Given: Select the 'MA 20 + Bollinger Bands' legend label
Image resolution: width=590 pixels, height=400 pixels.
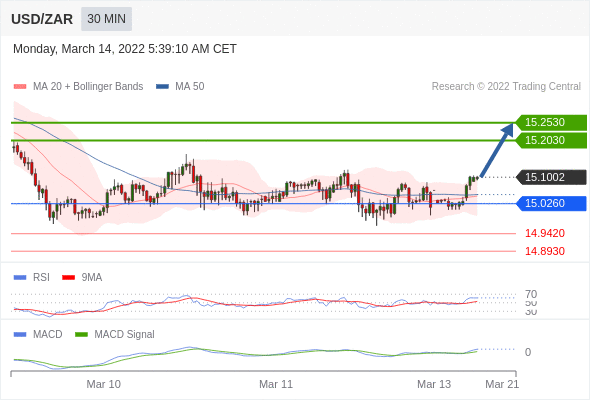Looking at the screenshot, I should pyautogui.click(x=88, y=87).
